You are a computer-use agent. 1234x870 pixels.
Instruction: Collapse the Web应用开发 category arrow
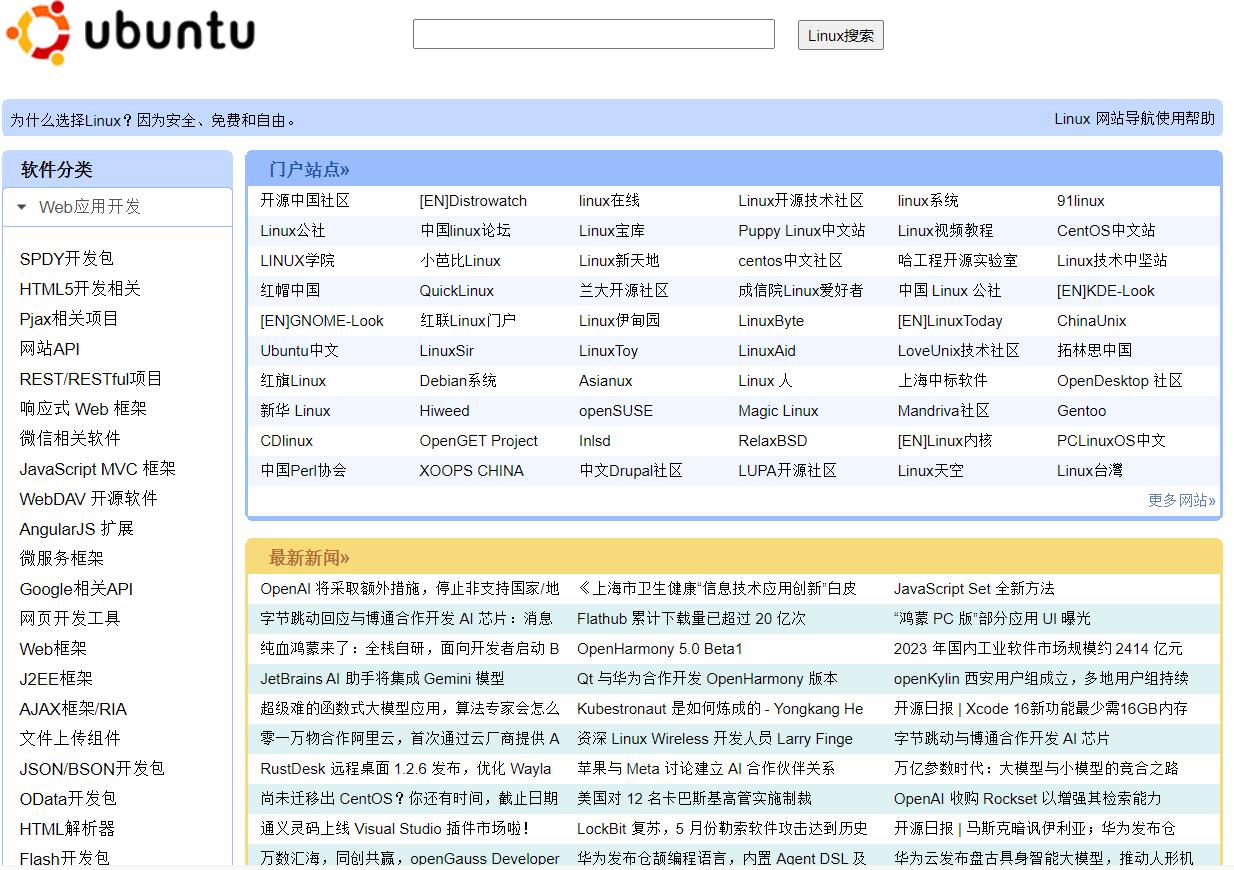[22, 207]
